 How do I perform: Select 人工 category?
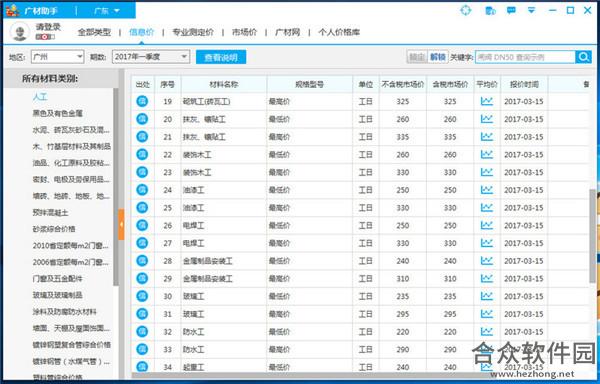pyautogui.click(x=40, y=97)
